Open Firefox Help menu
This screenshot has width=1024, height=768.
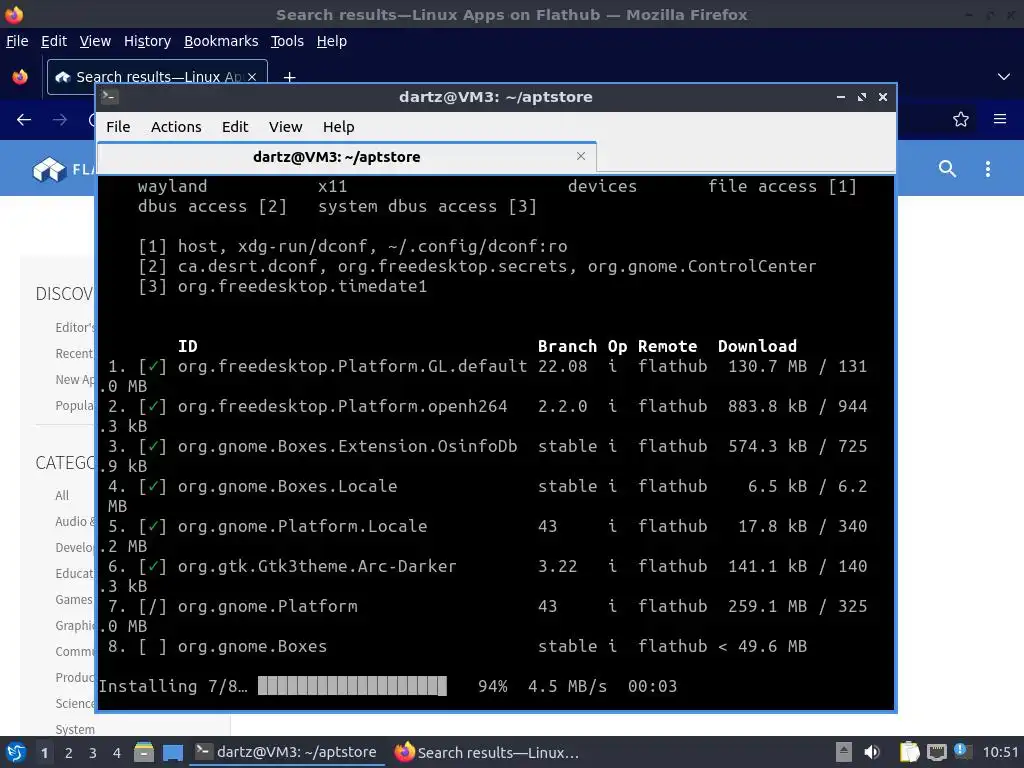point(332,41)
